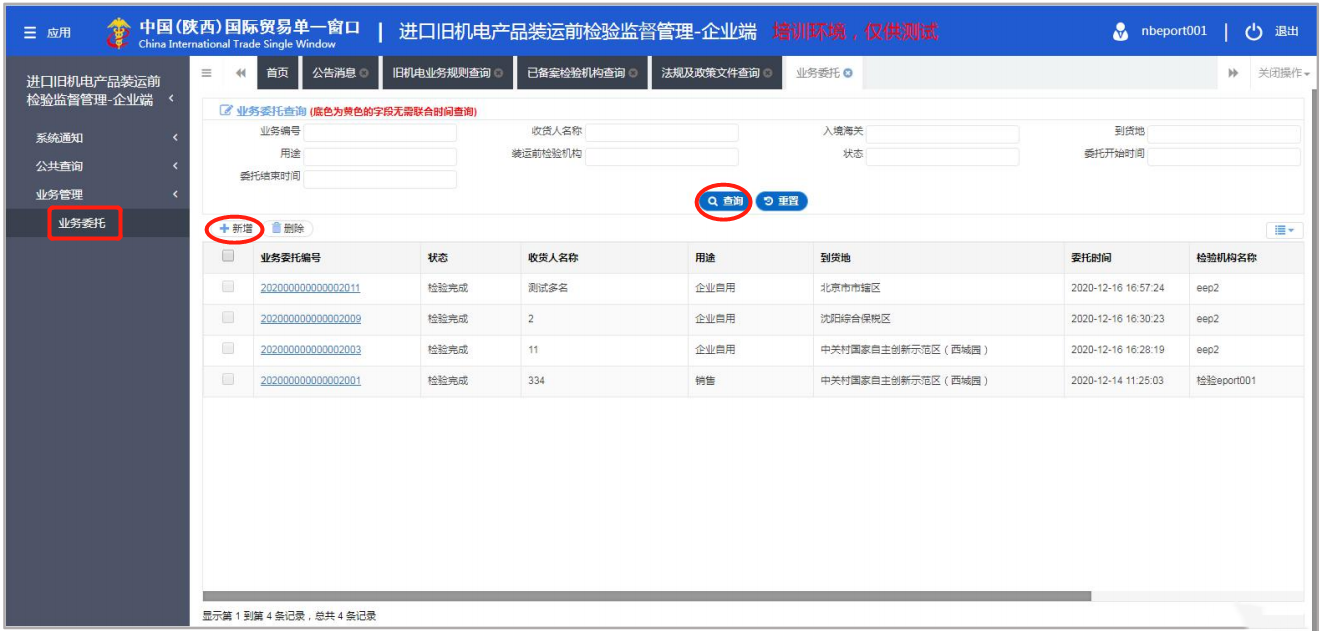Open link 202000000000002009
Viewport: 1321px width, 631px height.
point(310,319)
